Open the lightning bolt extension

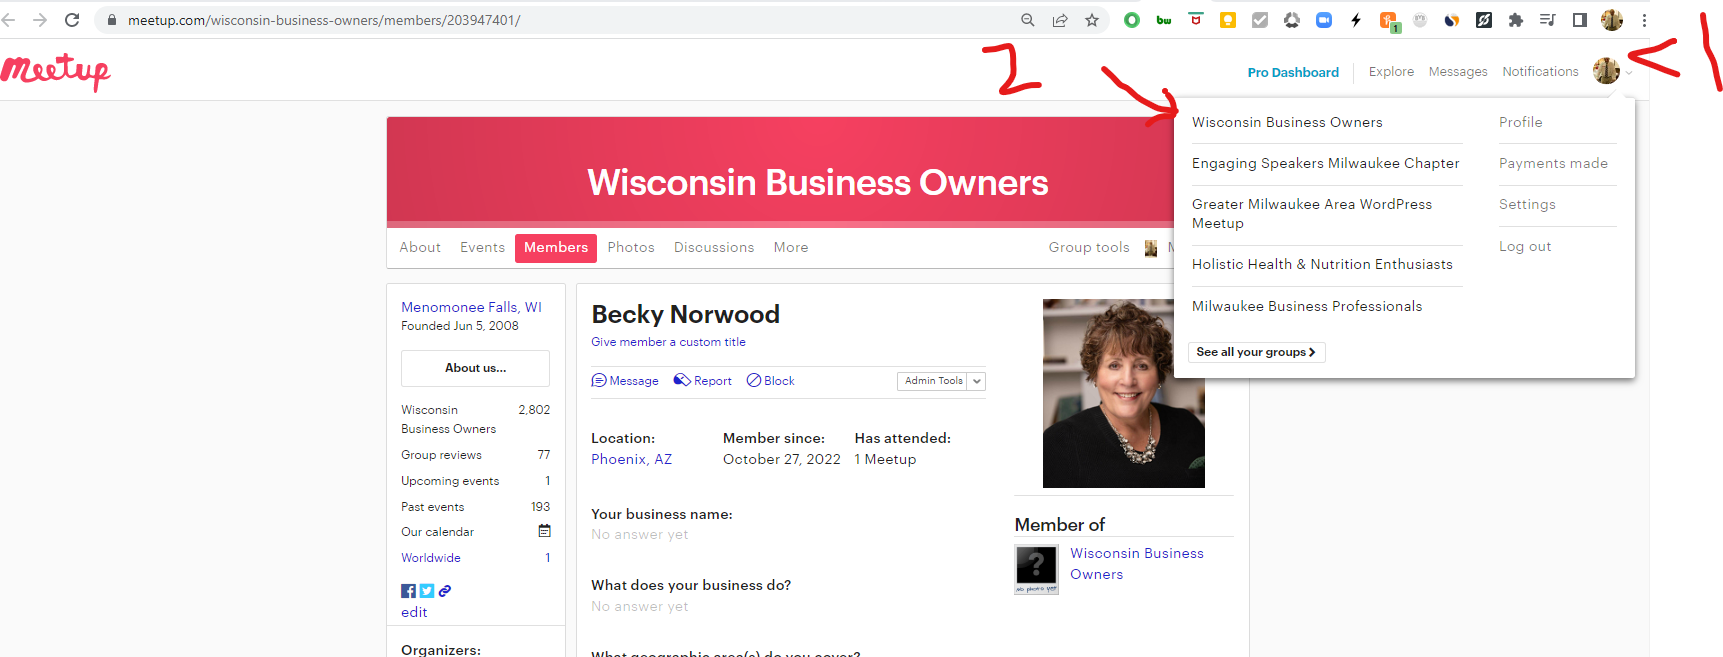[1356, 20]
